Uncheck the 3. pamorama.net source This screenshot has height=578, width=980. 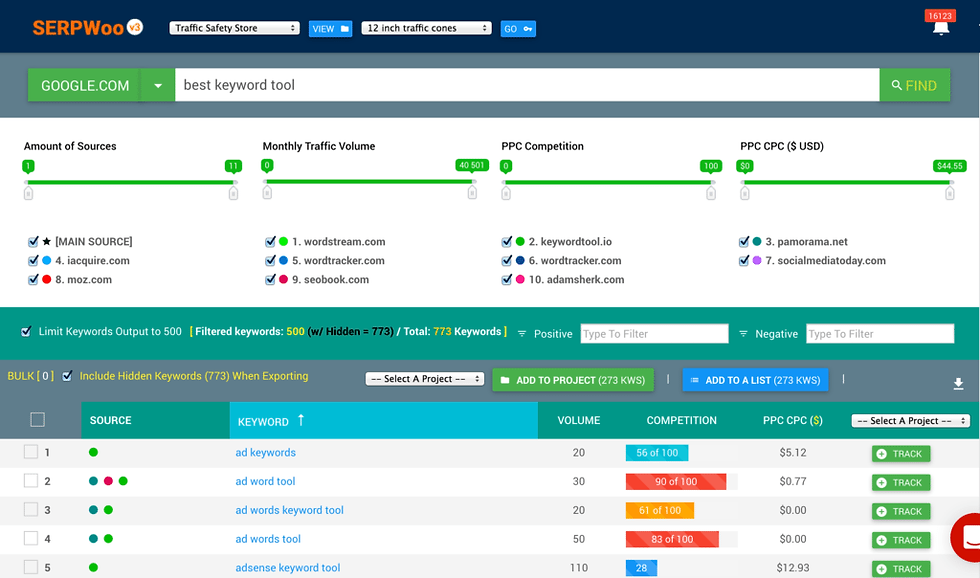(744, 241)
